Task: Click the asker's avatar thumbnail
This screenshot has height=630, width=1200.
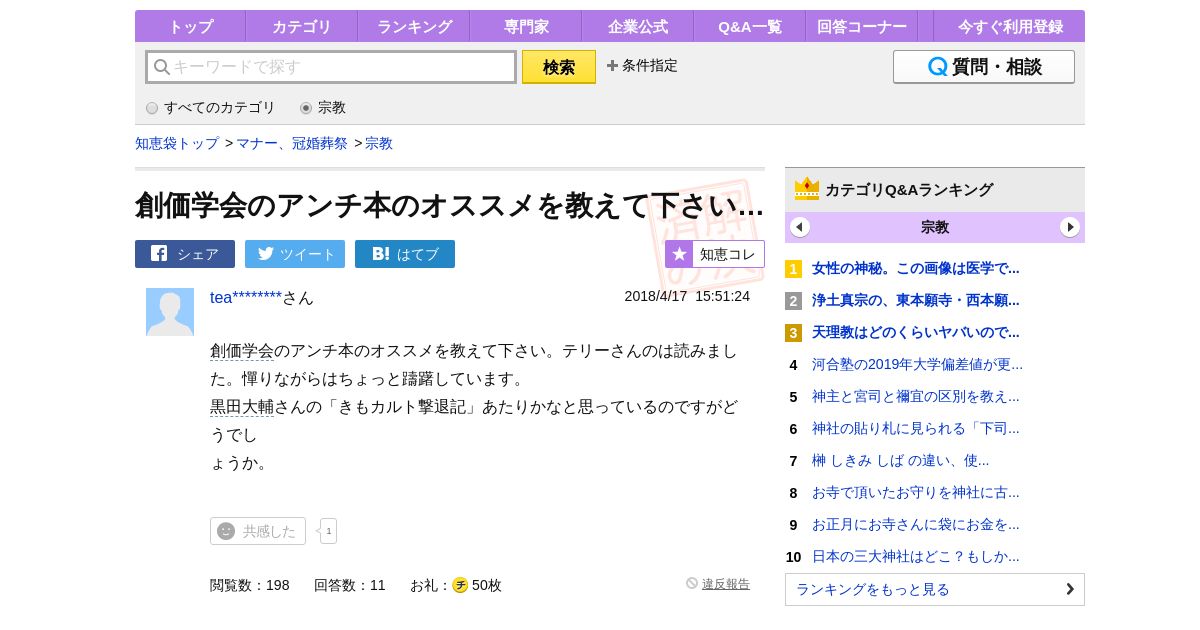Action: tap(170, 312)
